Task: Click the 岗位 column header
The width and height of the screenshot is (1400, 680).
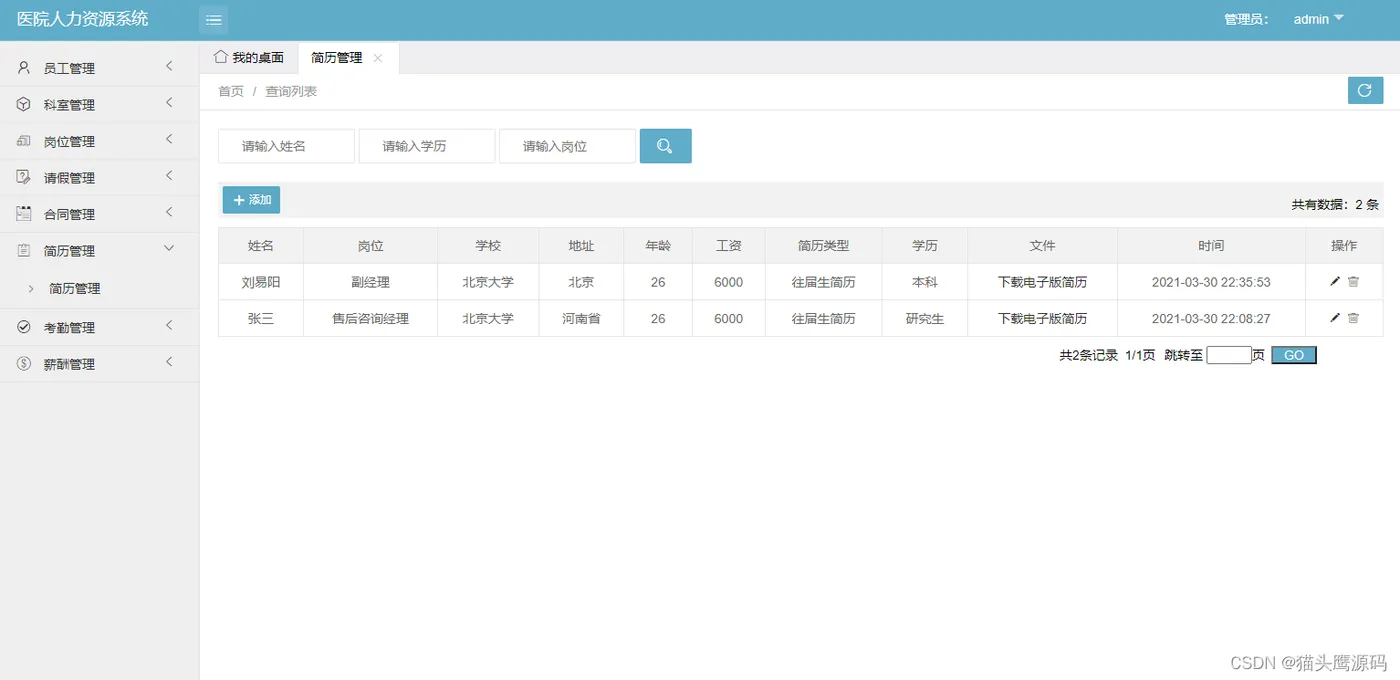Action: [x=370, y=245]
